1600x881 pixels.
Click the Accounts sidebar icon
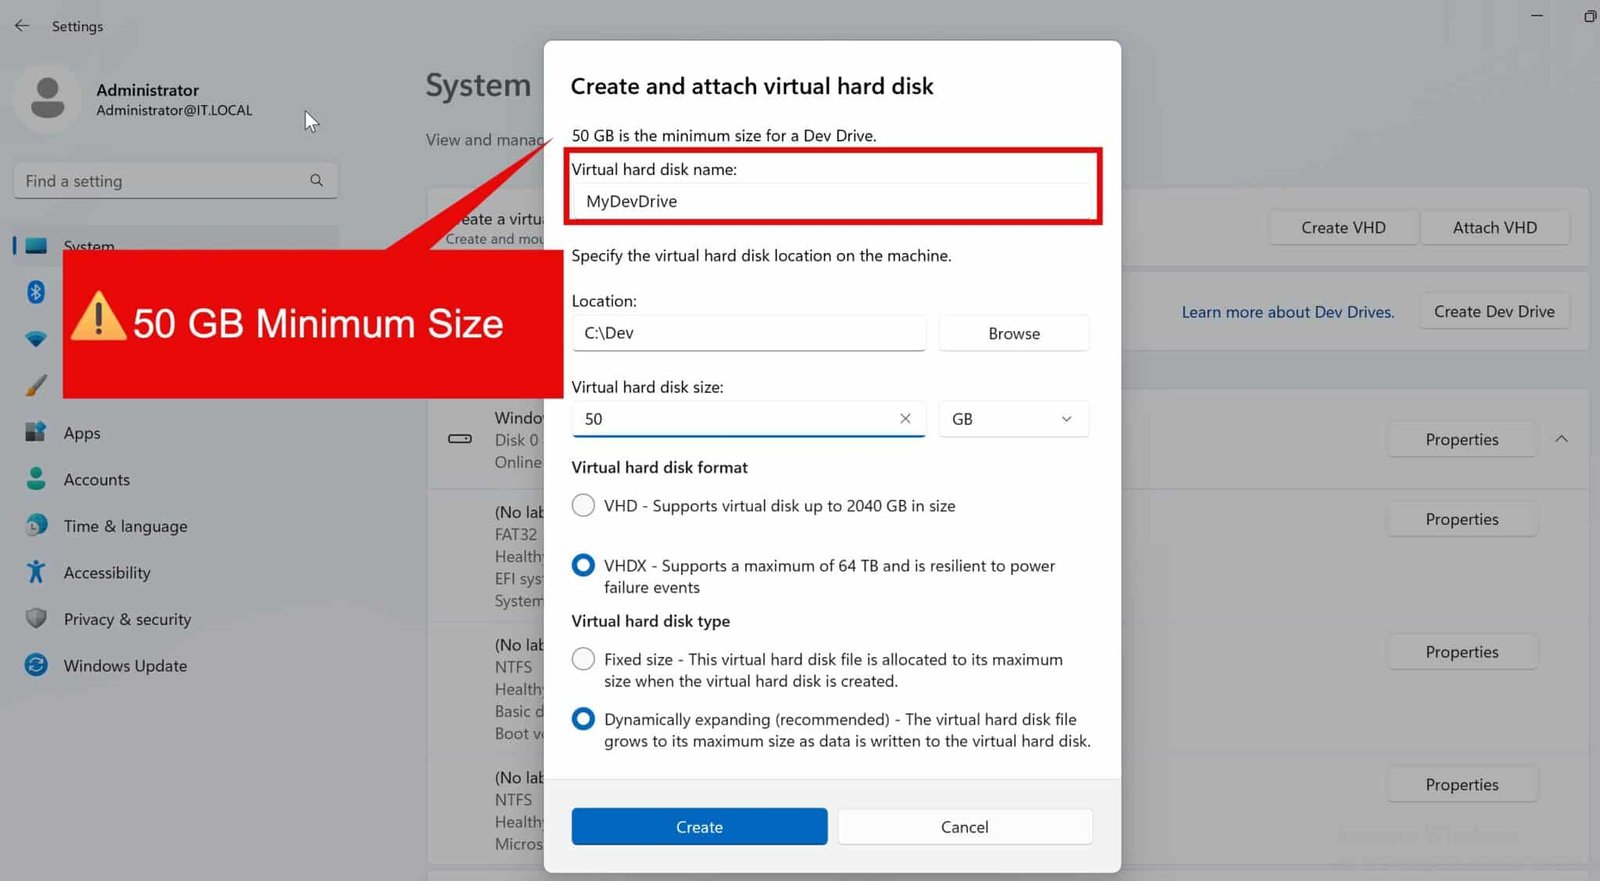[x=36, y=479]
